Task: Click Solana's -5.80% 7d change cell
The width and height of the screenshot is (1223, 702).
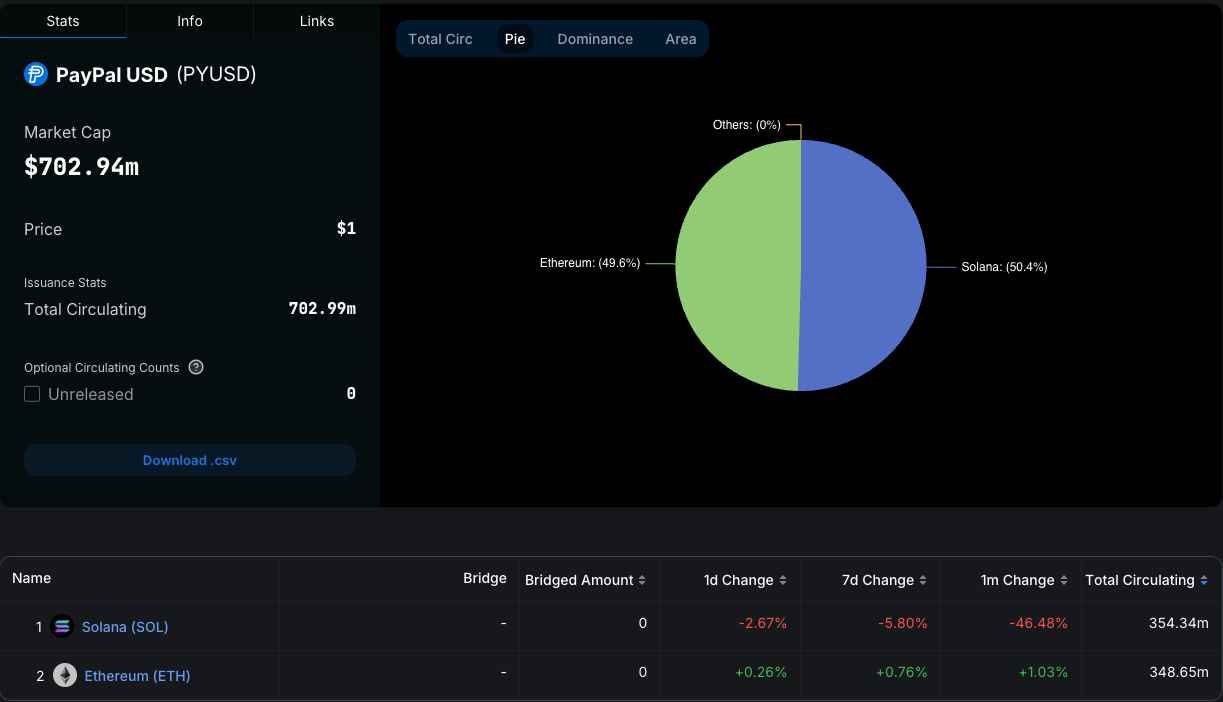Action: [903, 623]
